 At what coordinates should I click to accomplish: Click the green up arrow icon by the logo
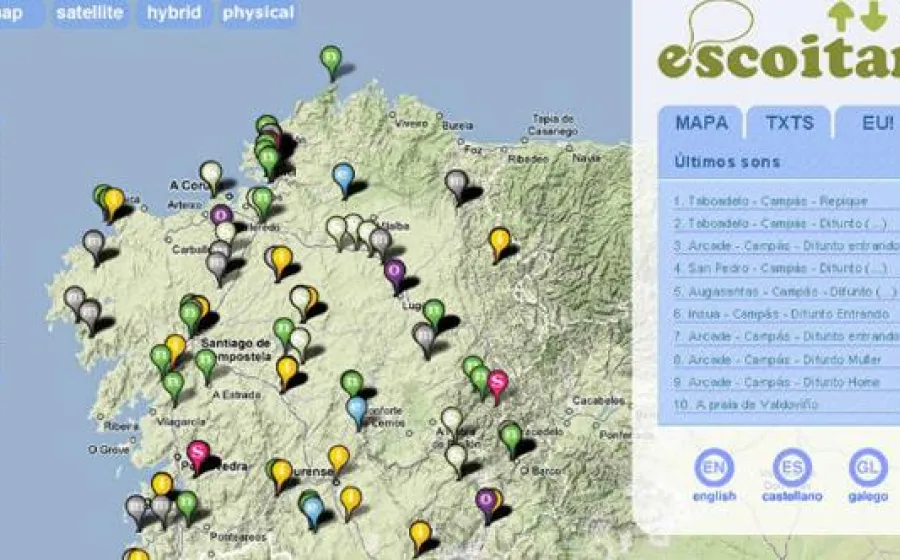click(841, 16)
